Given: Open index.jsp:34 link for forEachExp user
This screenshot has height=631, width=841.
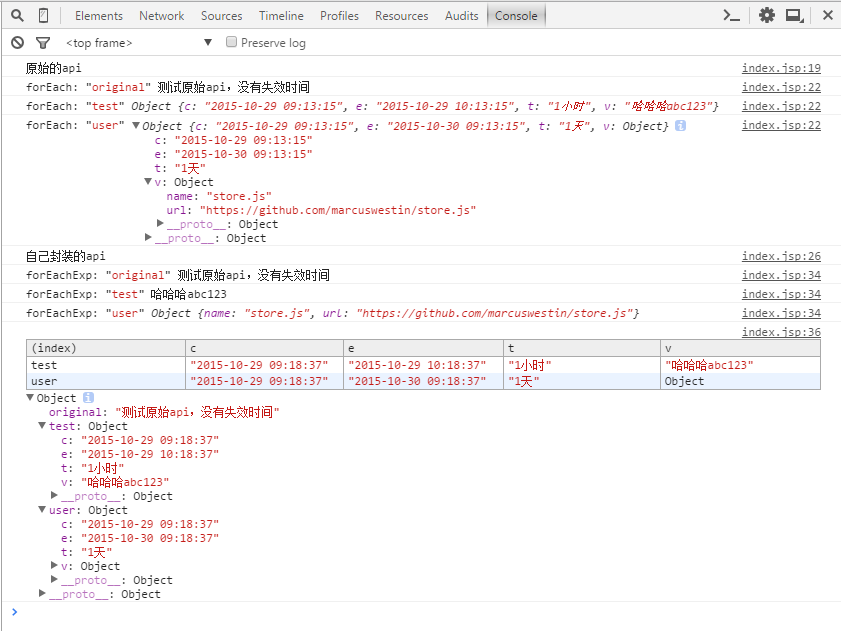Looking at the screenshot, I should [781, 313].
